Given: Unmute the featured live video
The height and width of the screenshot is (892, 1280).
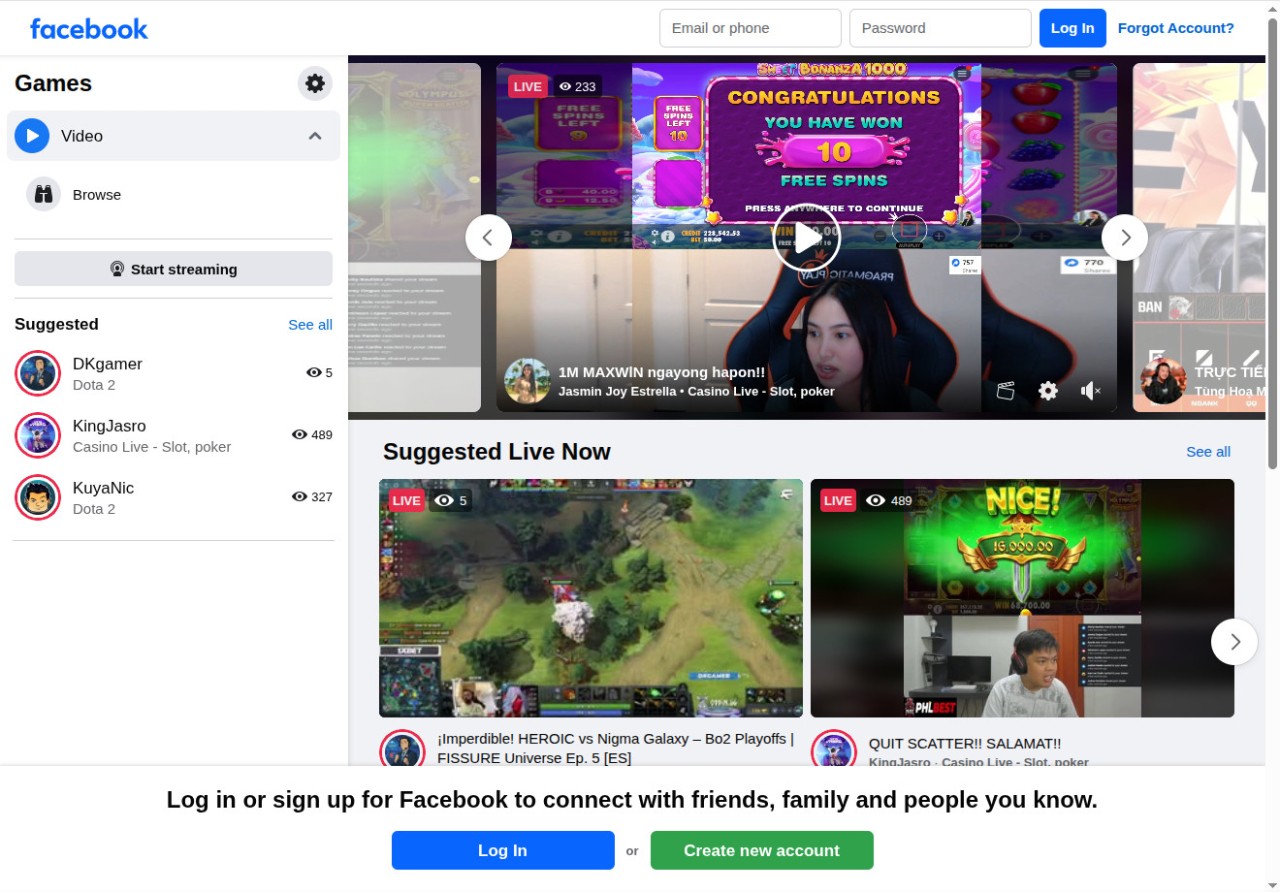Looking at the screenshot, I should pyautogui.click(x=1090, y=391).
